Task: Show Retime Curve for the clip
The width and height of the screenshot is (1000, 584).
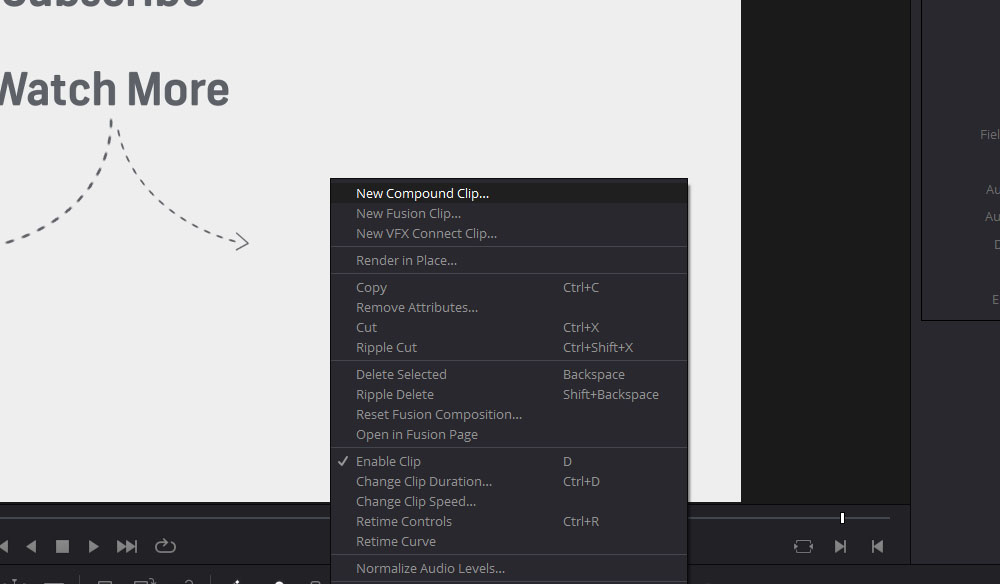Action: point(395,542)
